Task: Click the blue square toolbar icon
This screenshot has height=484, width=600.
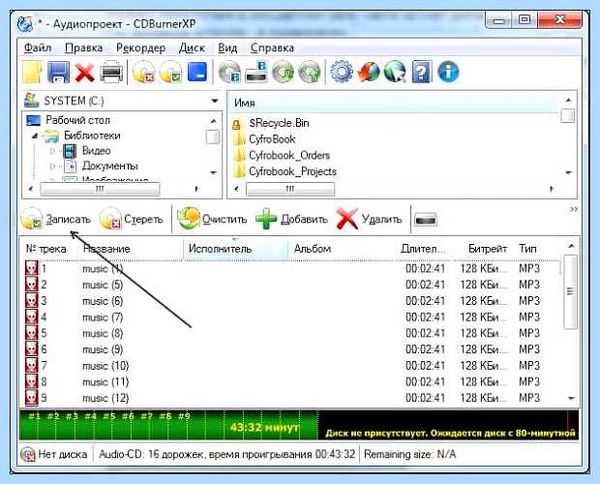Action: [197, 72]
